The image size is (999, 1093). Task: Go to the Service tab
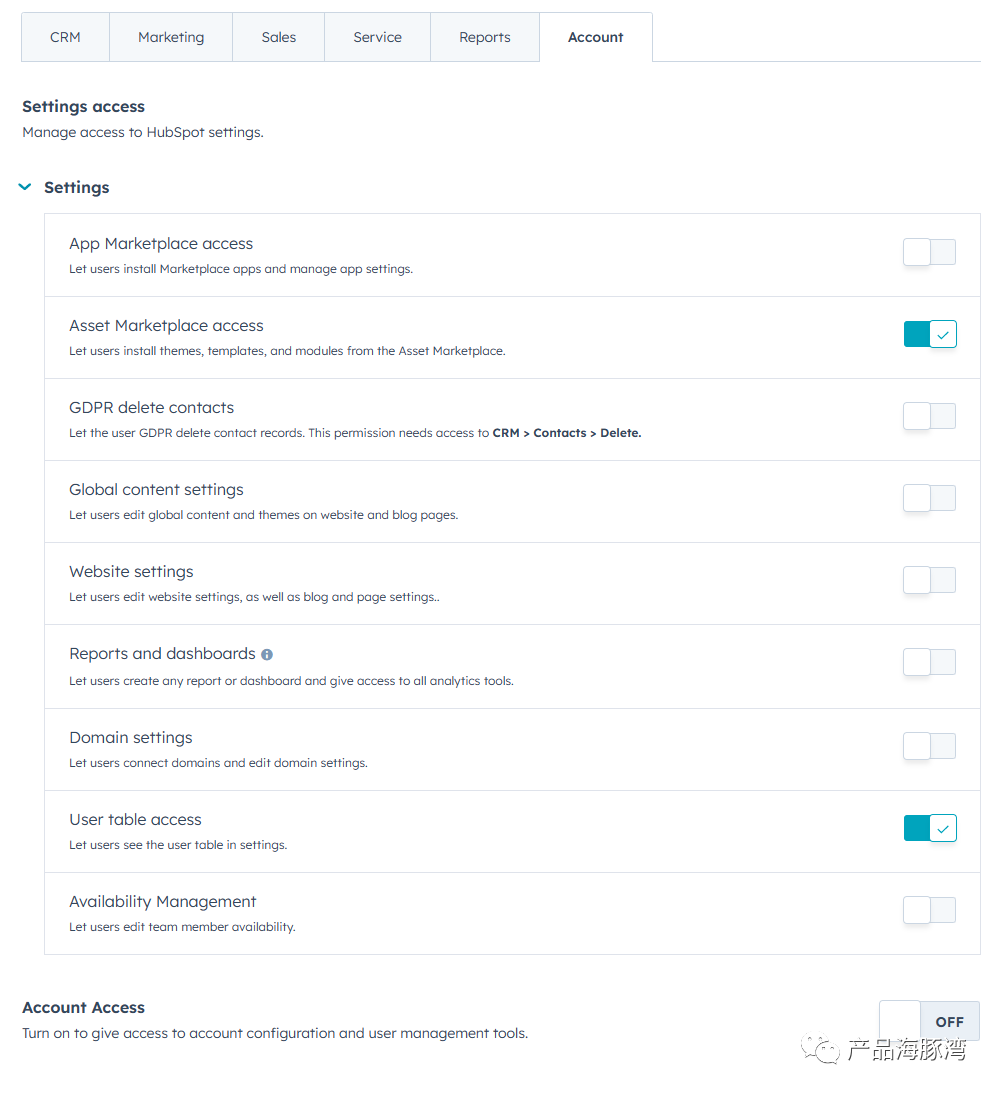pos(377,37)
